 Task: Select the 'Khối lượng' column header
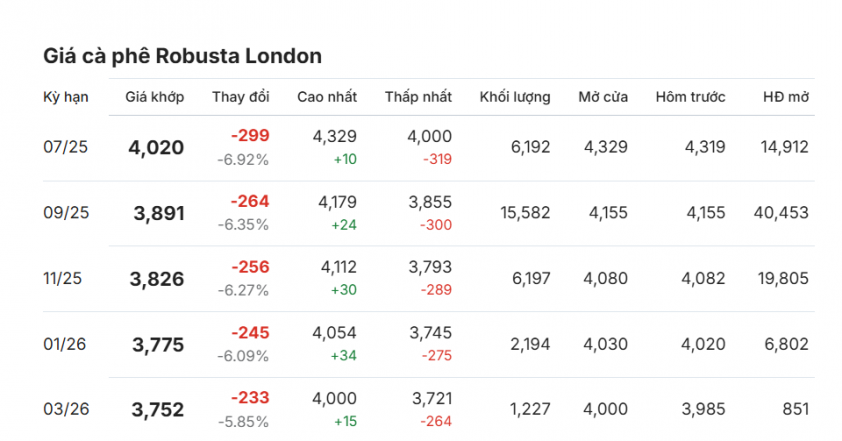click(x=515, y=97)
